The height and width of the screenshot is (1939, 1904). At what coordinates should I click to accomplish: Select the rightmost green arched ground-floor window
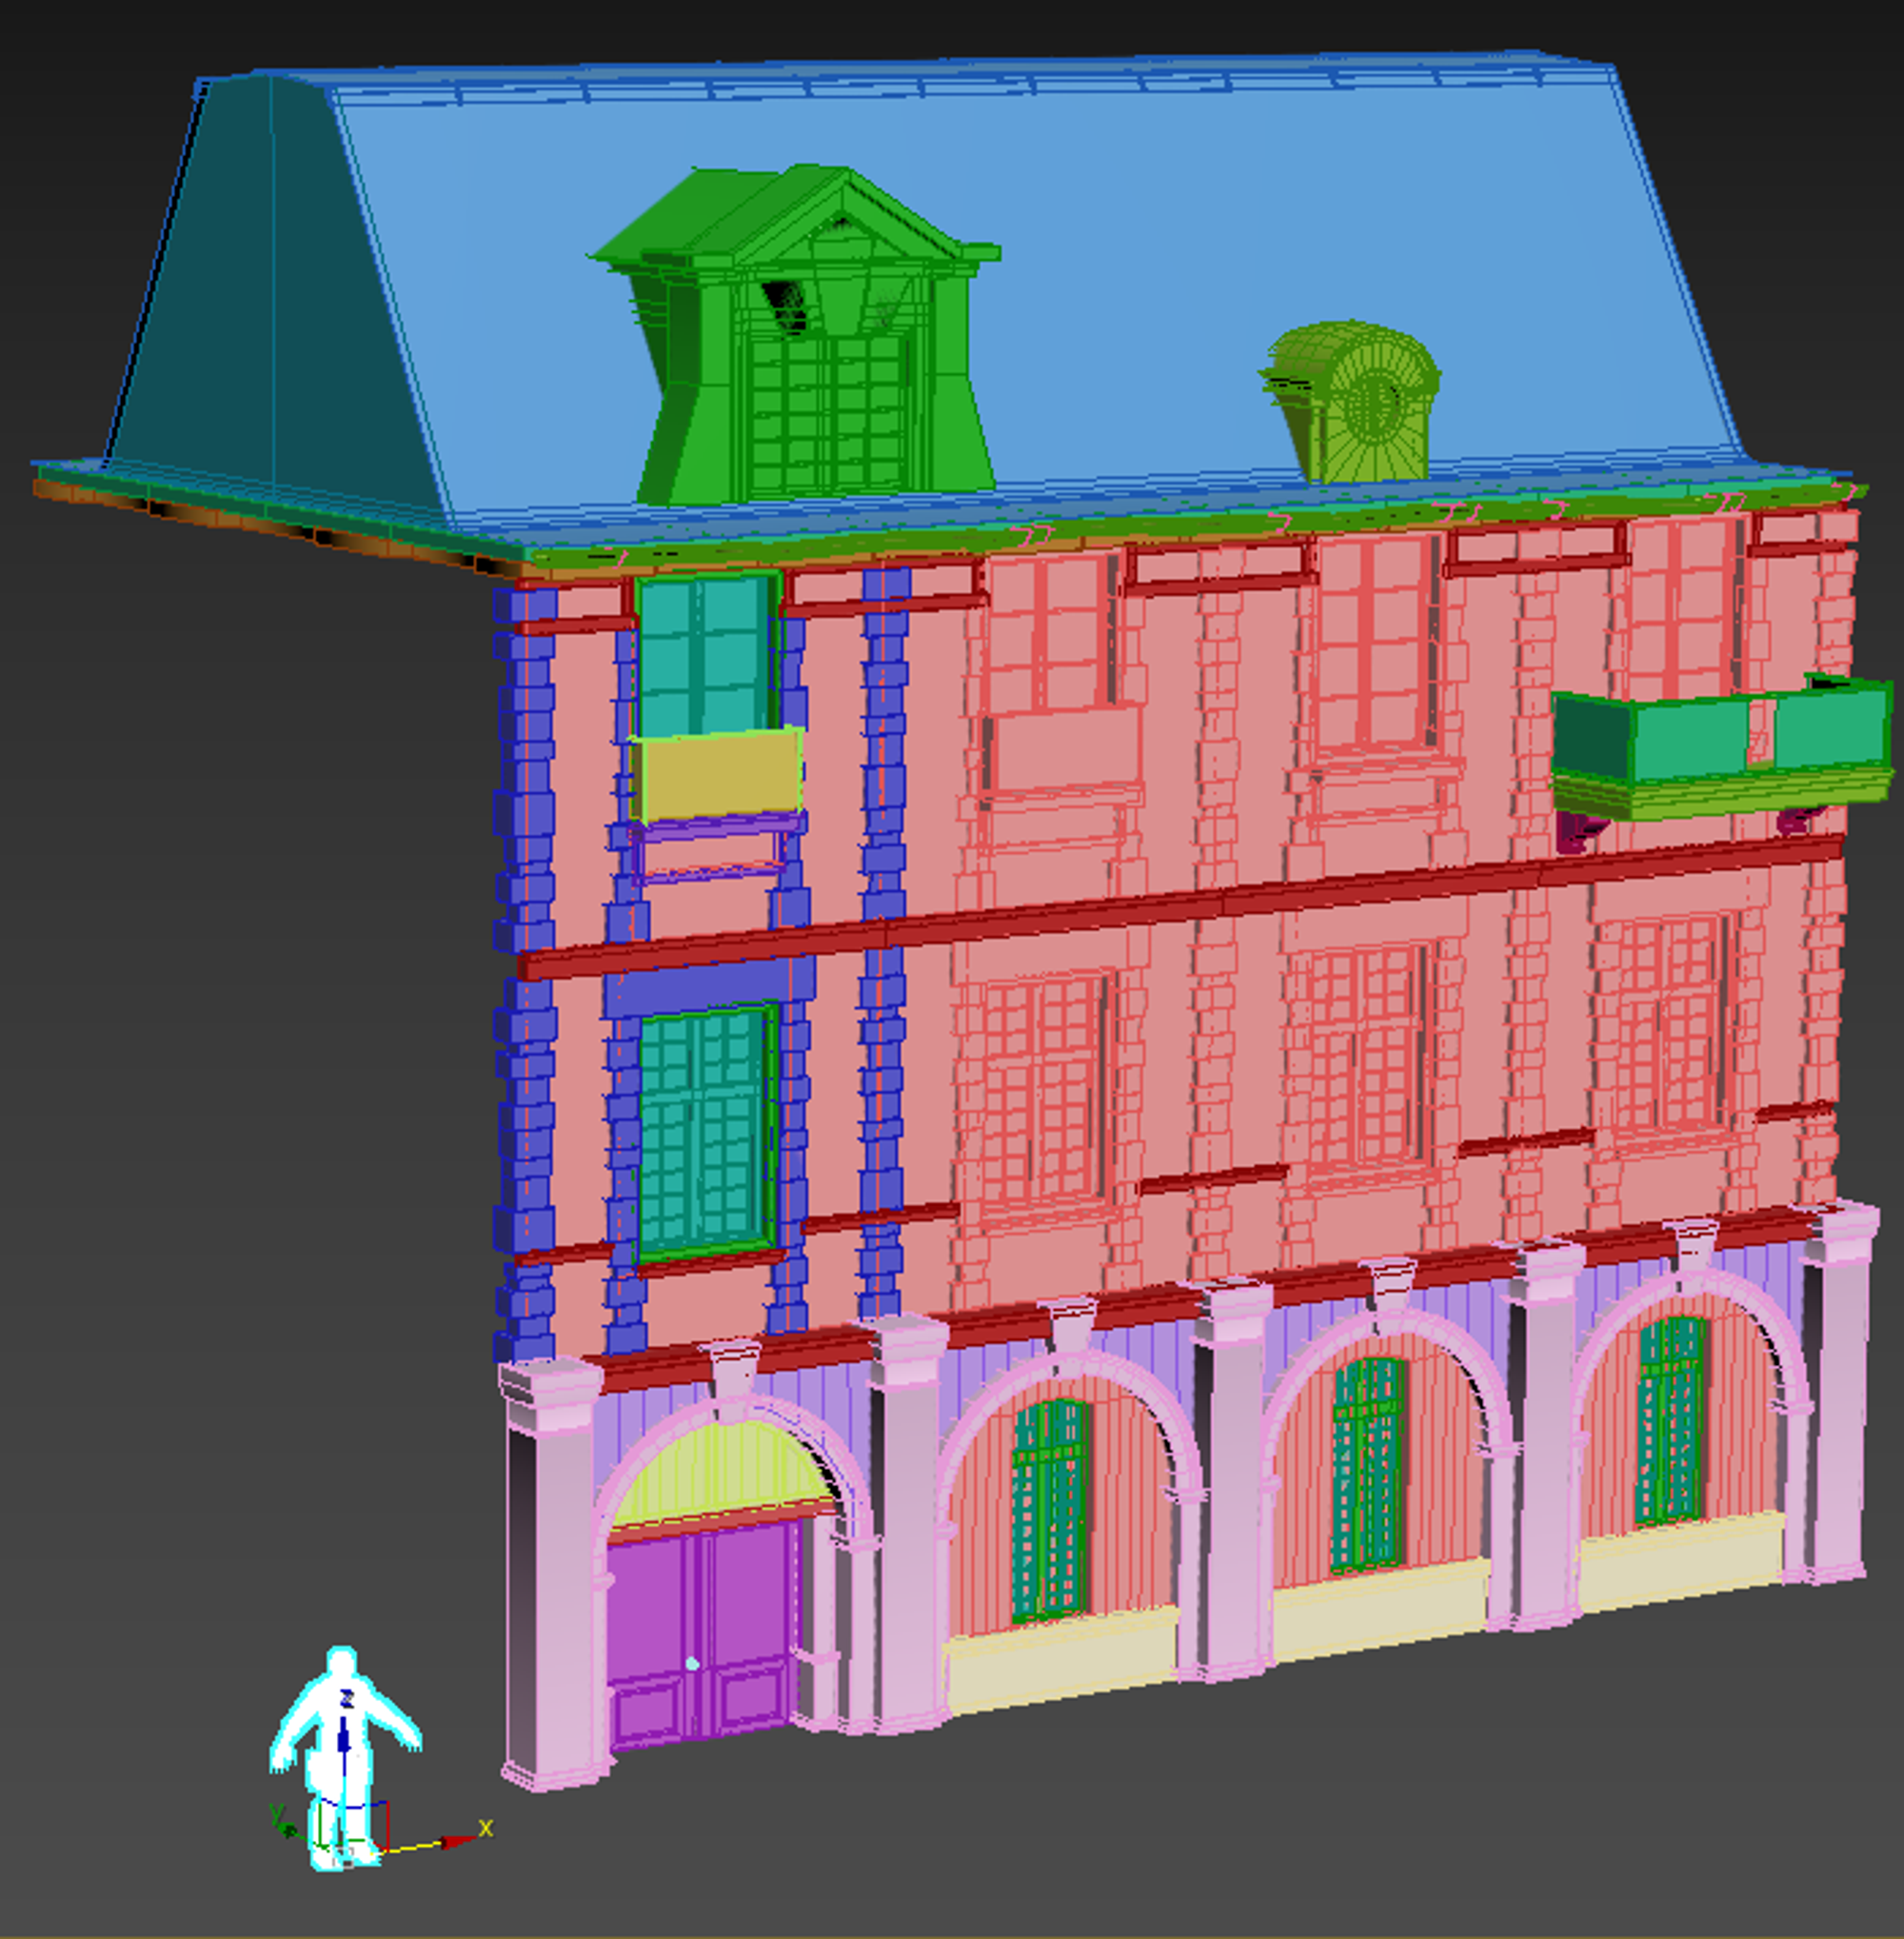(1672, 1420)
